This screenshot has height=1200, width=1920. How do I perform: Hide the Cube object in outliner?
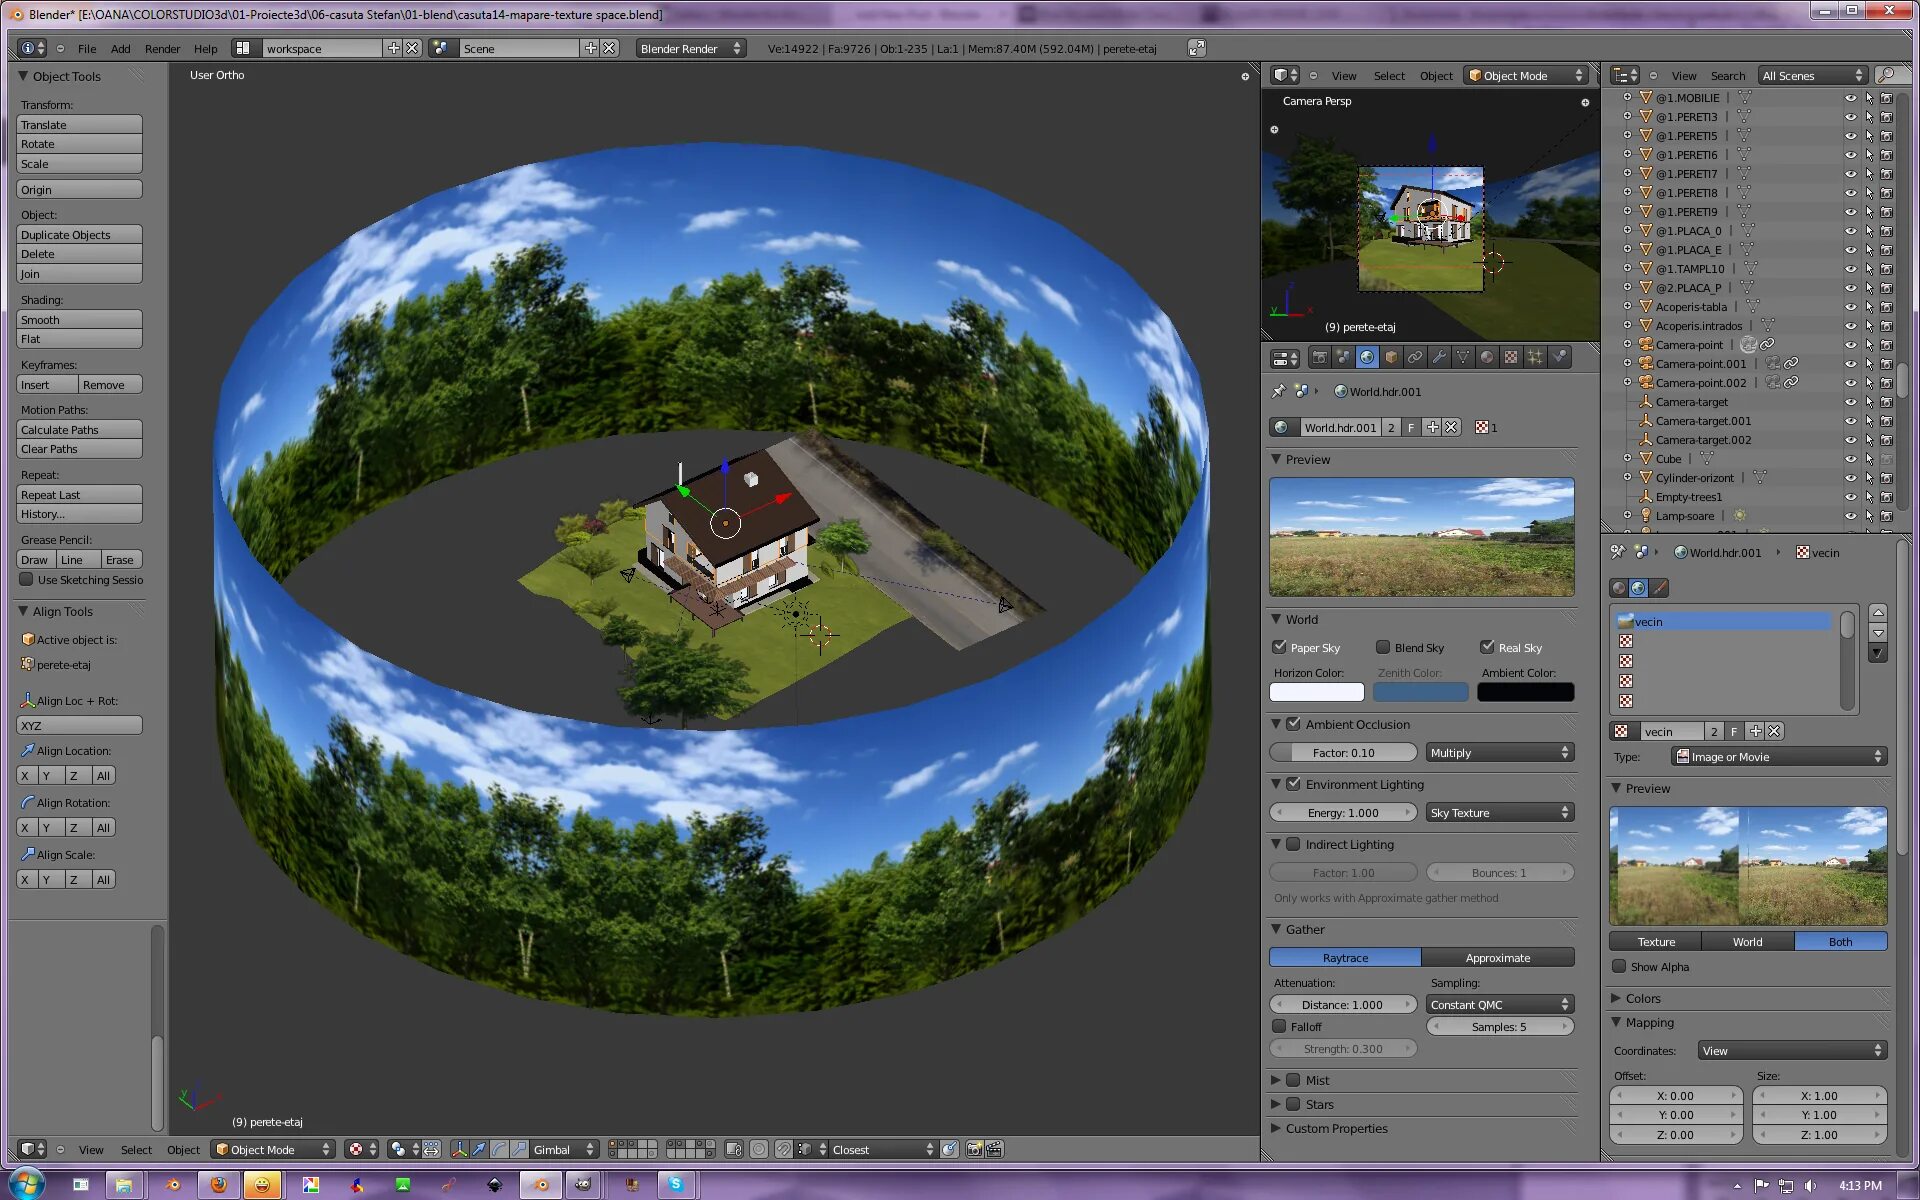(1850, 459)
